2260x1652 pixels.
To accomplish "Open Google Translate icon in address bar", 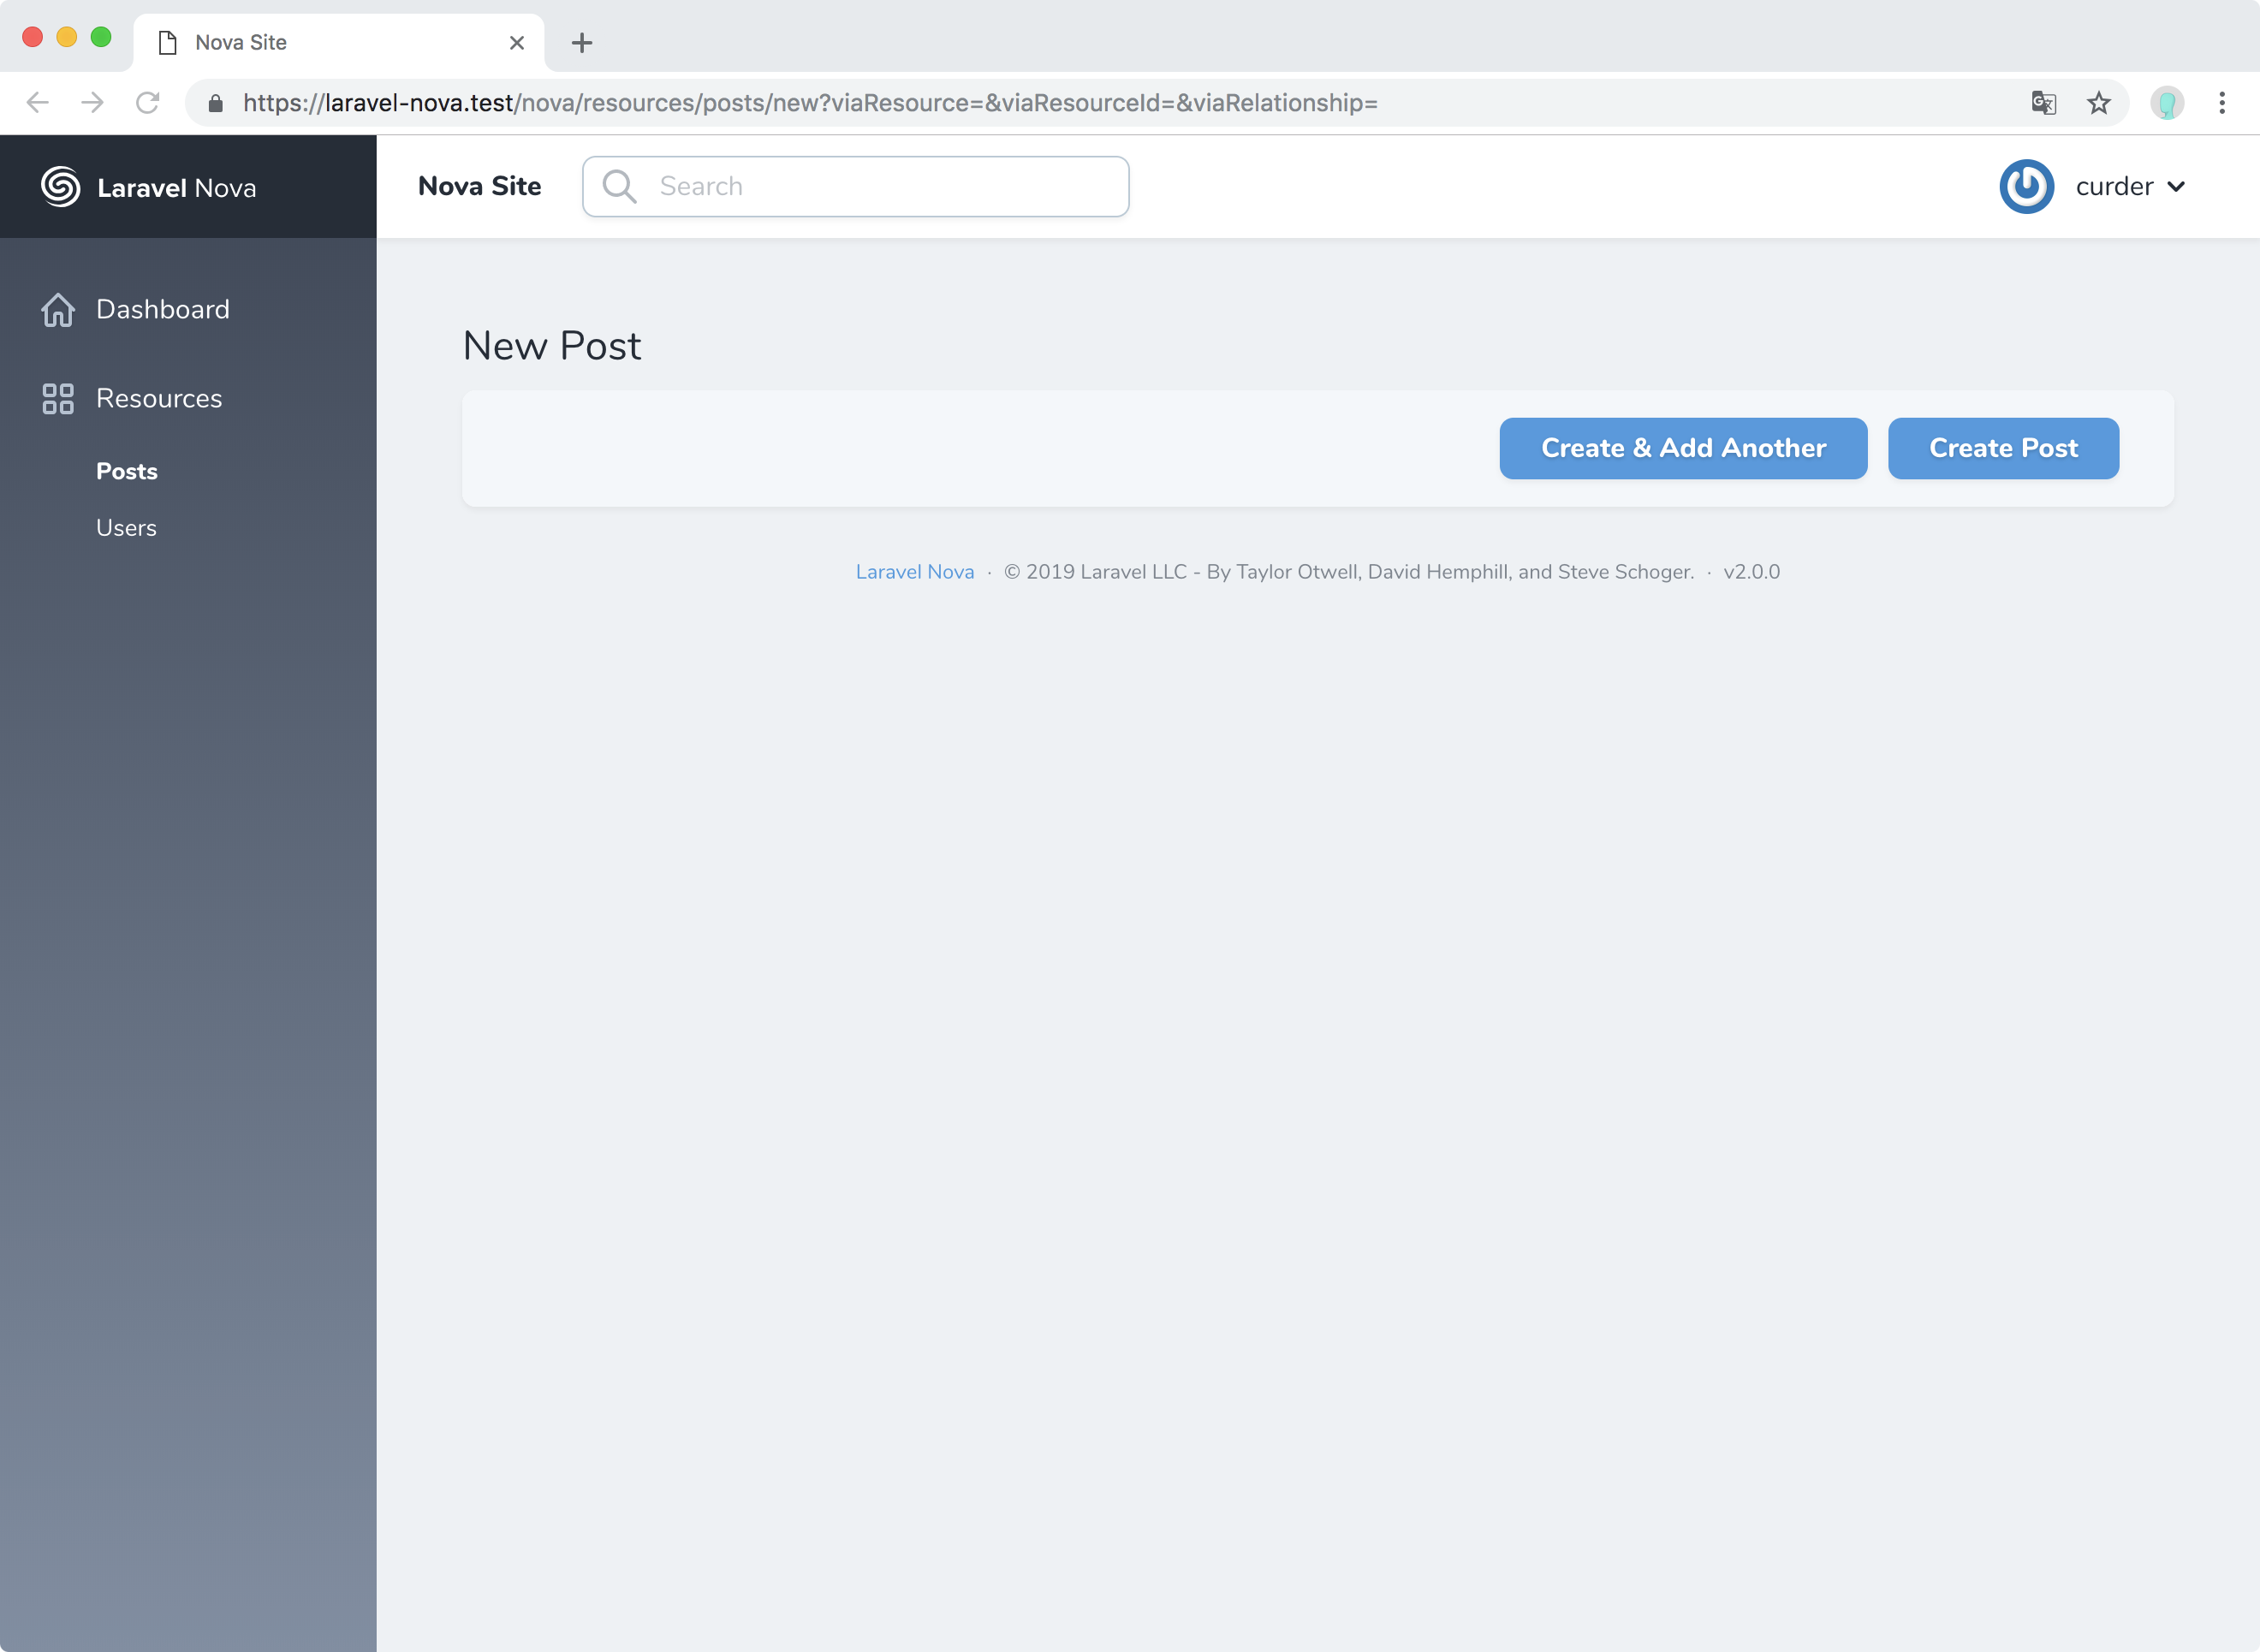I will click(x=2043, y=103).
